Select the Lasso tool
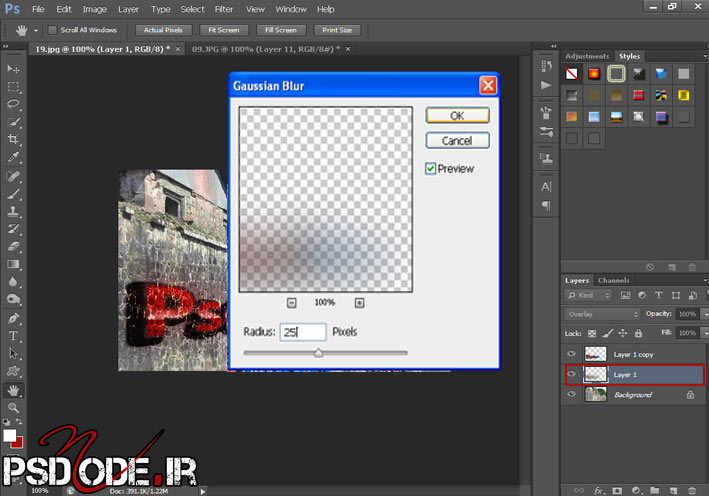Viewport: 709px width, 496px height. click(x=13, y=104)
